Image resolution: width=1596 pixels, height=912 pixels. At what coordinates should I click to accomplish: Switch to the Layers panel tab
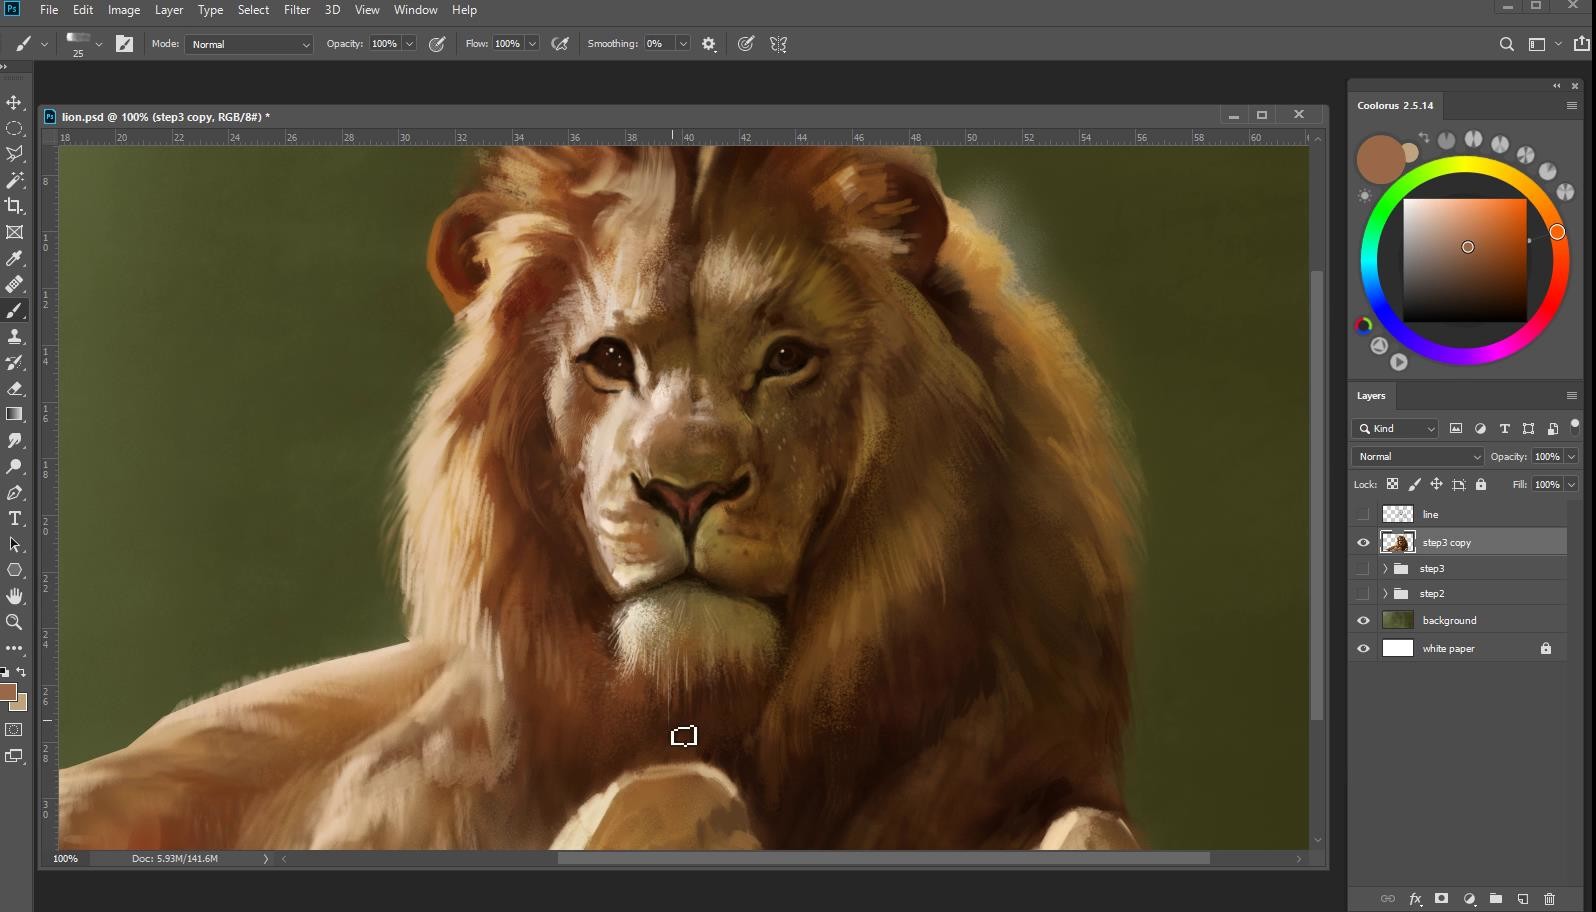pyautogui.click(x=1371, y=396)
